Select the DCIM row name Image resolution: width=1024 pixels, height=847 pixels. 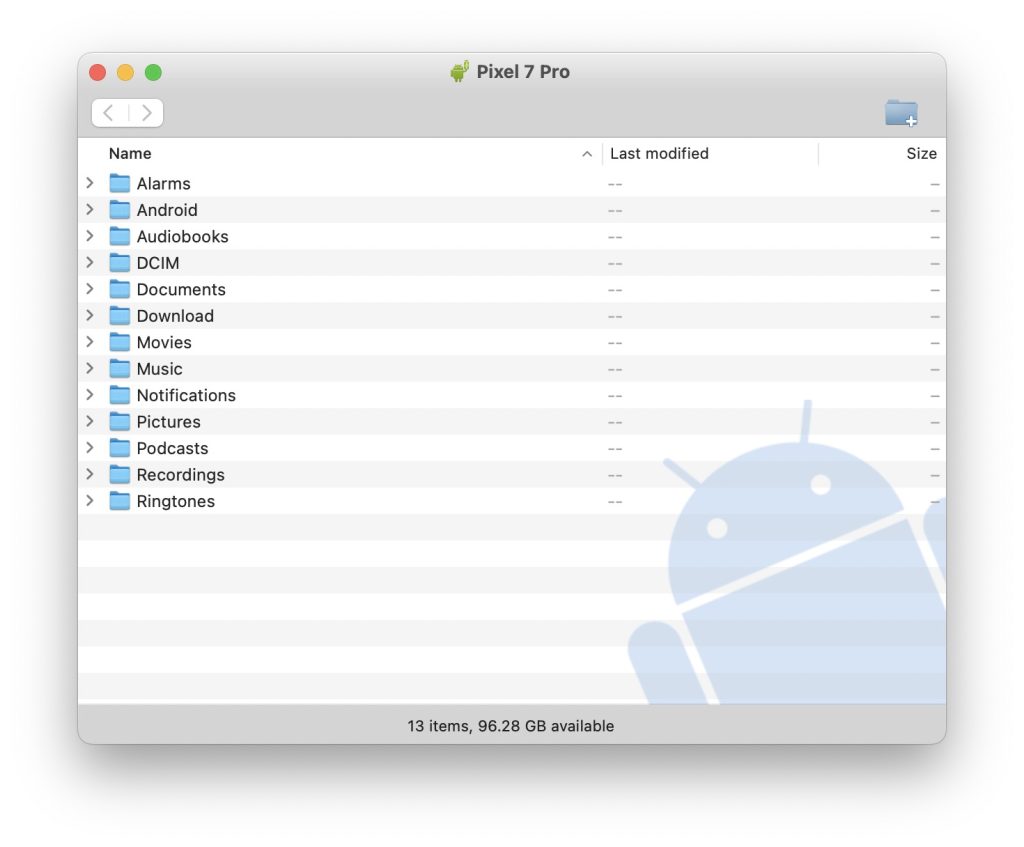click(x=157, y=263)
